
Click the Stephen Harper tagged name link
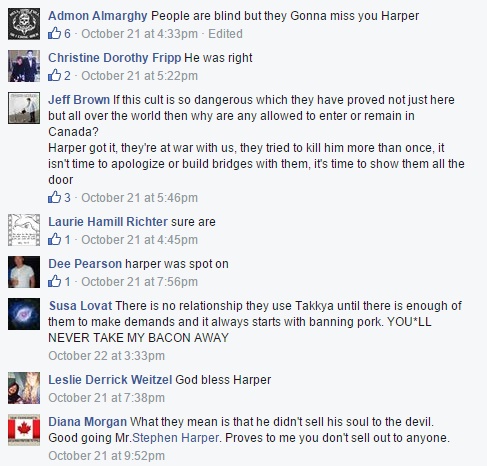coord(176,438)
